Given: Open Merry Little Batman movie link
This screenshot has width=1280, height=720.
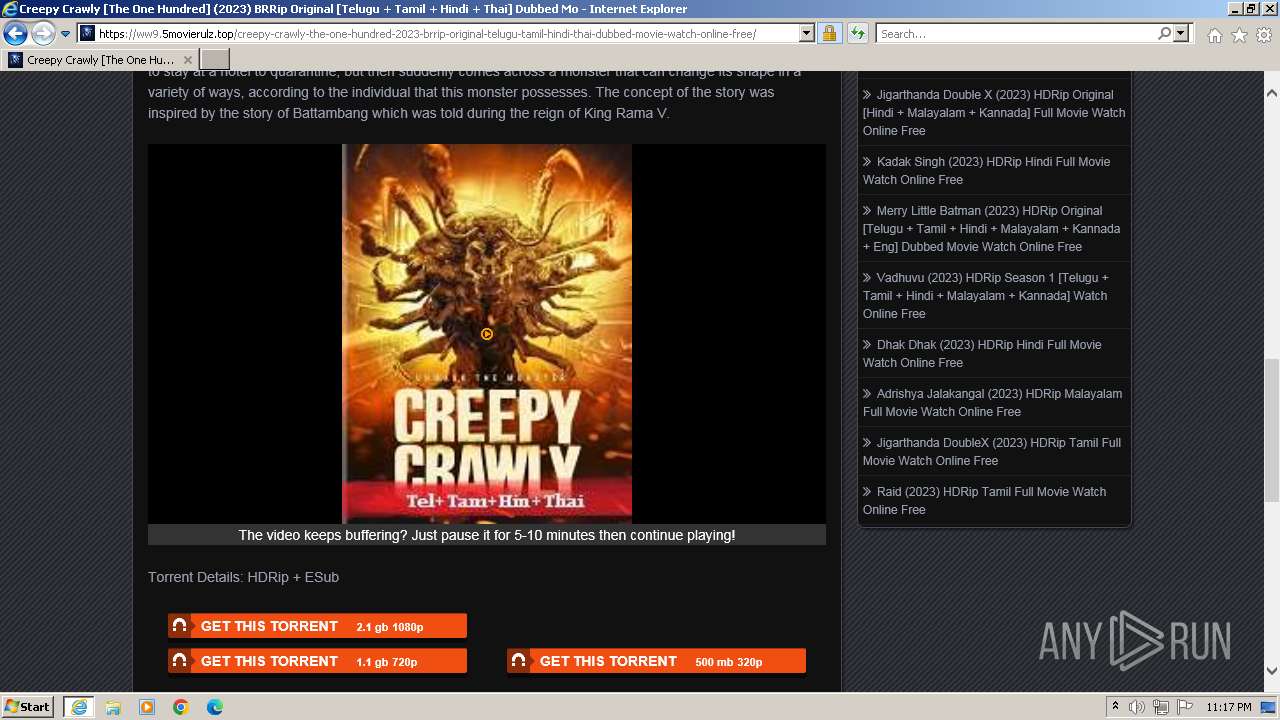Looking at the screenshot, I should tap(991, 229).
